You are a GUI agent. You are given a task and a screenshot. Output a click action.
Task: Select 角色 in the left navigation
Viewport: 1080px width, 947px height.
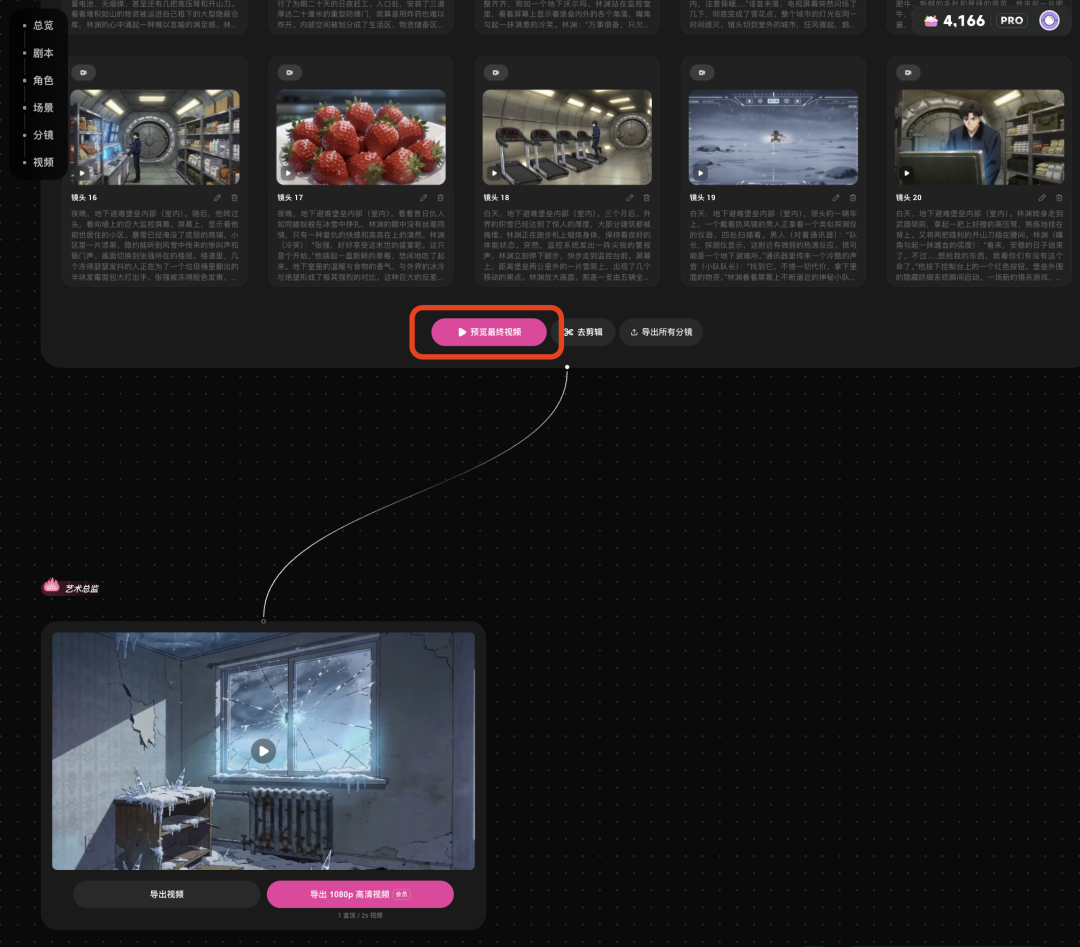click(x=43, y=80)
